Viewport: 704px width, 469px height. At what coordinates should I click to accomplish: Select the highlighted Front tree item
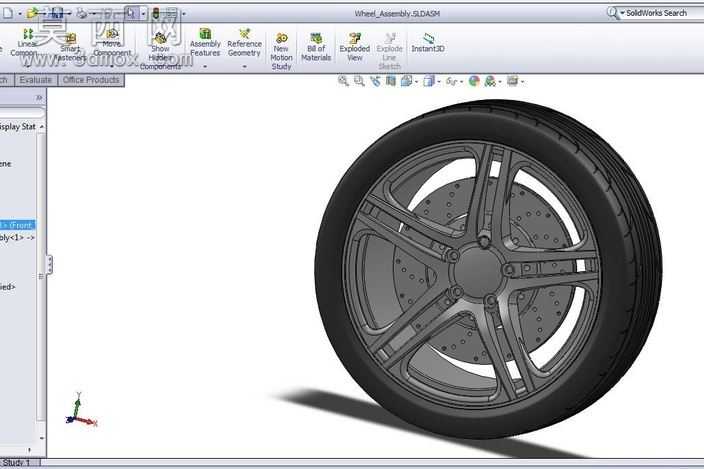(18, 225)
